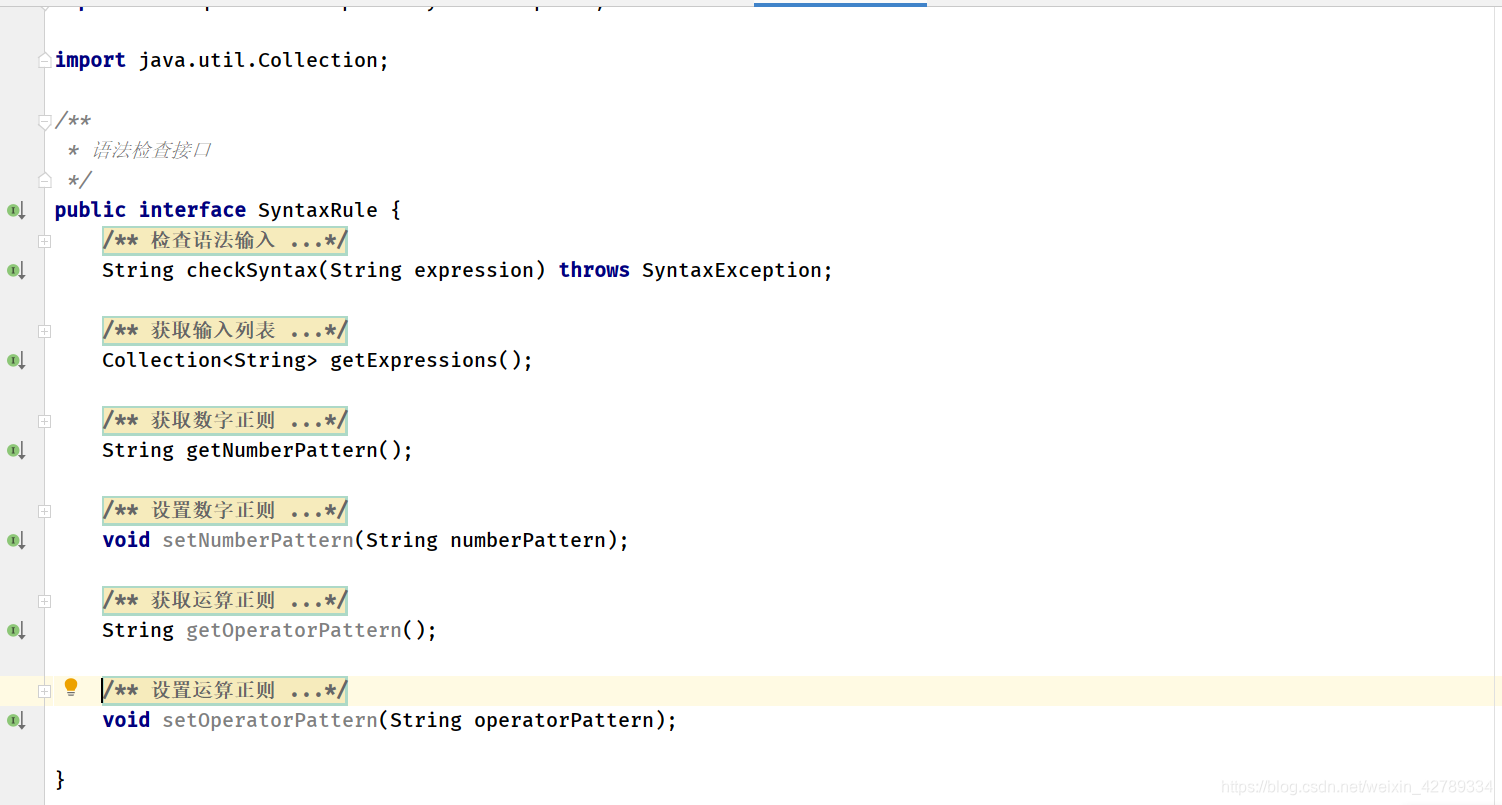Click implementation gutter icon beside getExpressions method
Image resolution: width=1502 pixels, height=805 pixels.
(x=16, y=360)
